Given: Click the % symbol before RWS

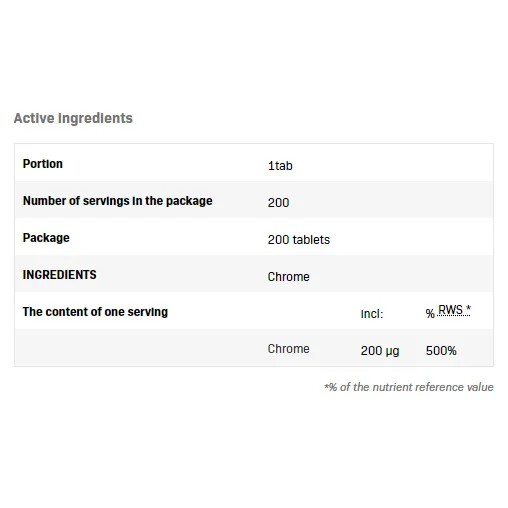Looking at the screenshot, I should (x=430, y=314).
